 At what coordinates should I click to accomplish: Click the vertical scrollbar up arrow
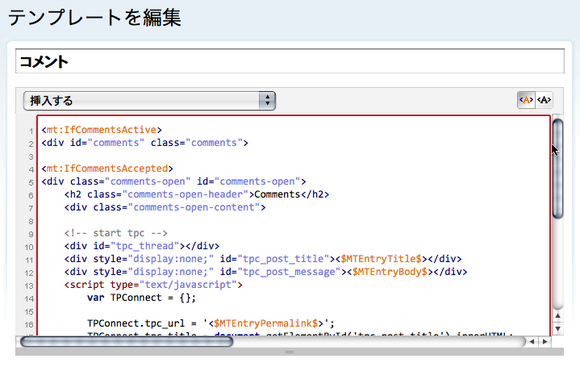pos(558,316)
